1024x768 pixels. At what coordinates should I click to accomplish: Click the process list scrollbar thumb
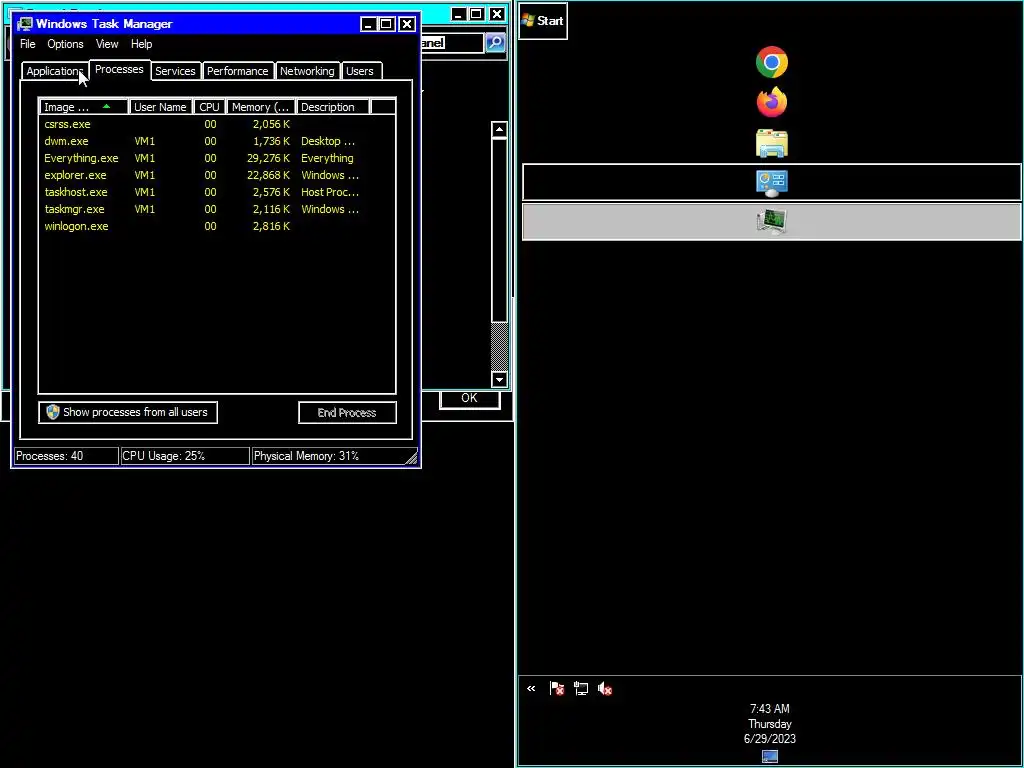coord(499,229)
